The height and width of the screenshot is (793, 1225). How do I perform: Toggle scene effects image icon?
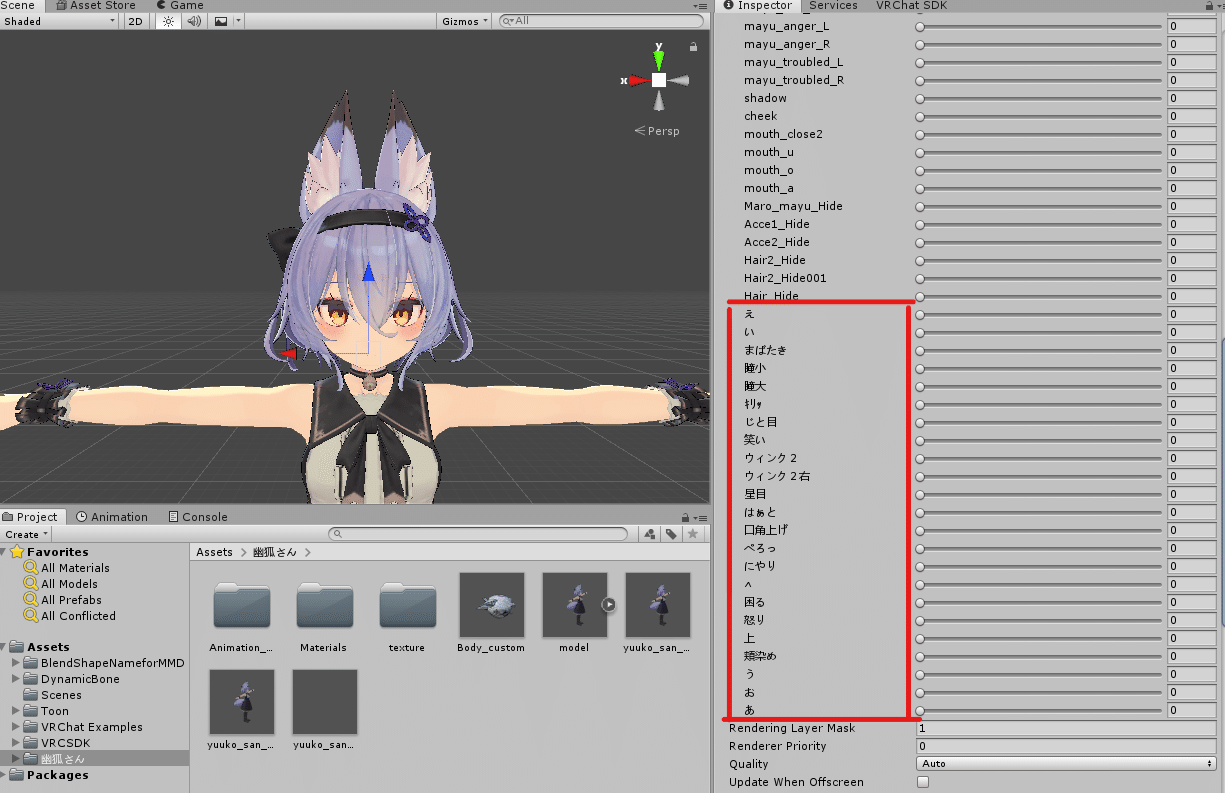tap(221, 21)
